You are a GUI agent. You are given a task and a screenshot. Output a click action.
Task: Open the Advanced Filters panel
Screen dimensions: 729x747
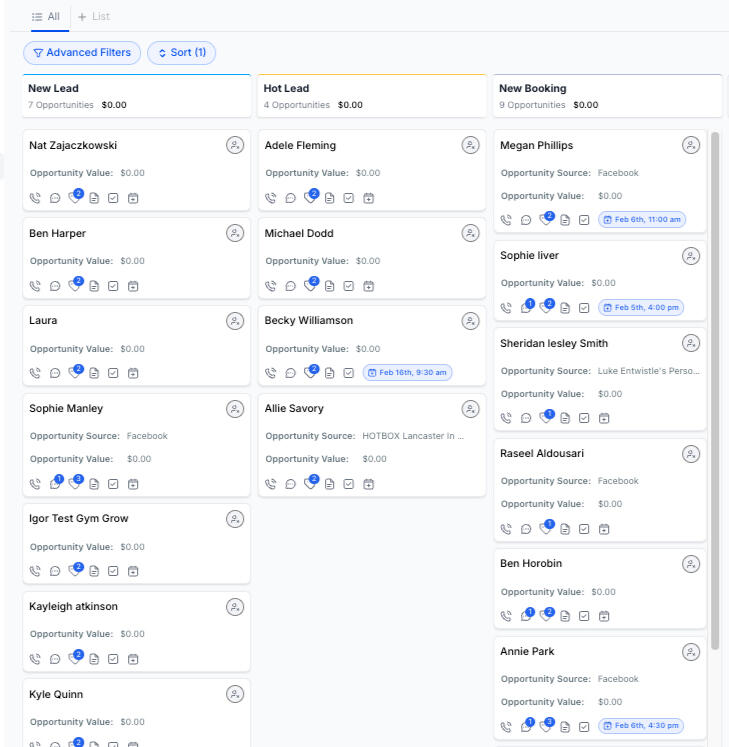click(81, 53)
